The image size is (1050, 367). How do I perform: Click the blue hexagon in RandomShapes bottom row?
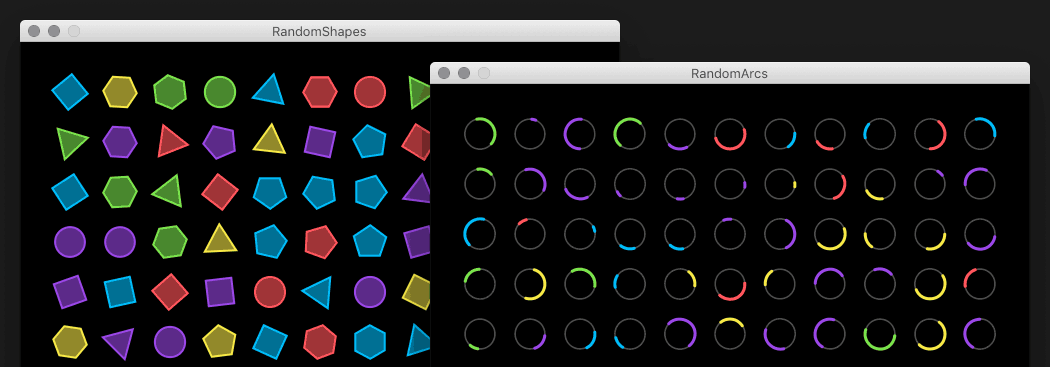tap(370, 342)
